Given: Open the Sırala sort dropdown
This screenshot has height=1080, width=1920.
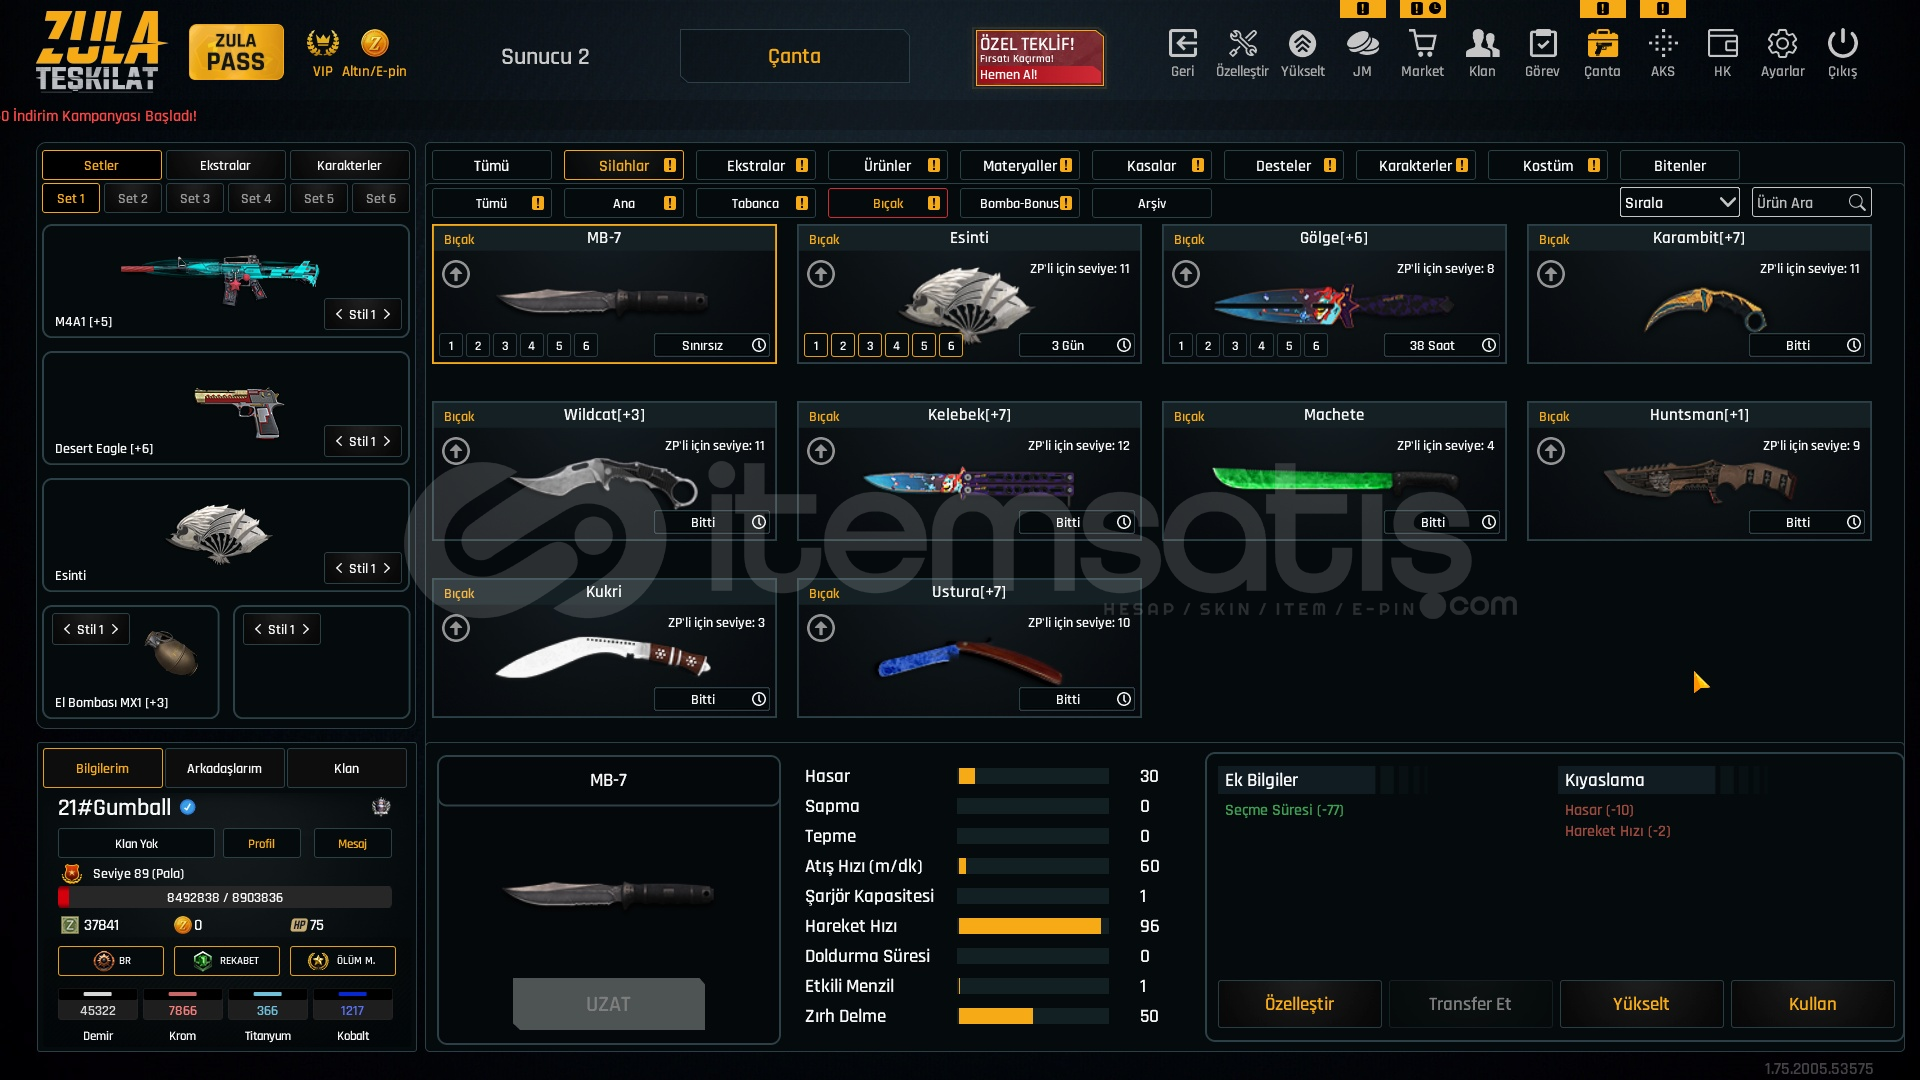Looking at the screenshot, I should tap(1679, 203).
